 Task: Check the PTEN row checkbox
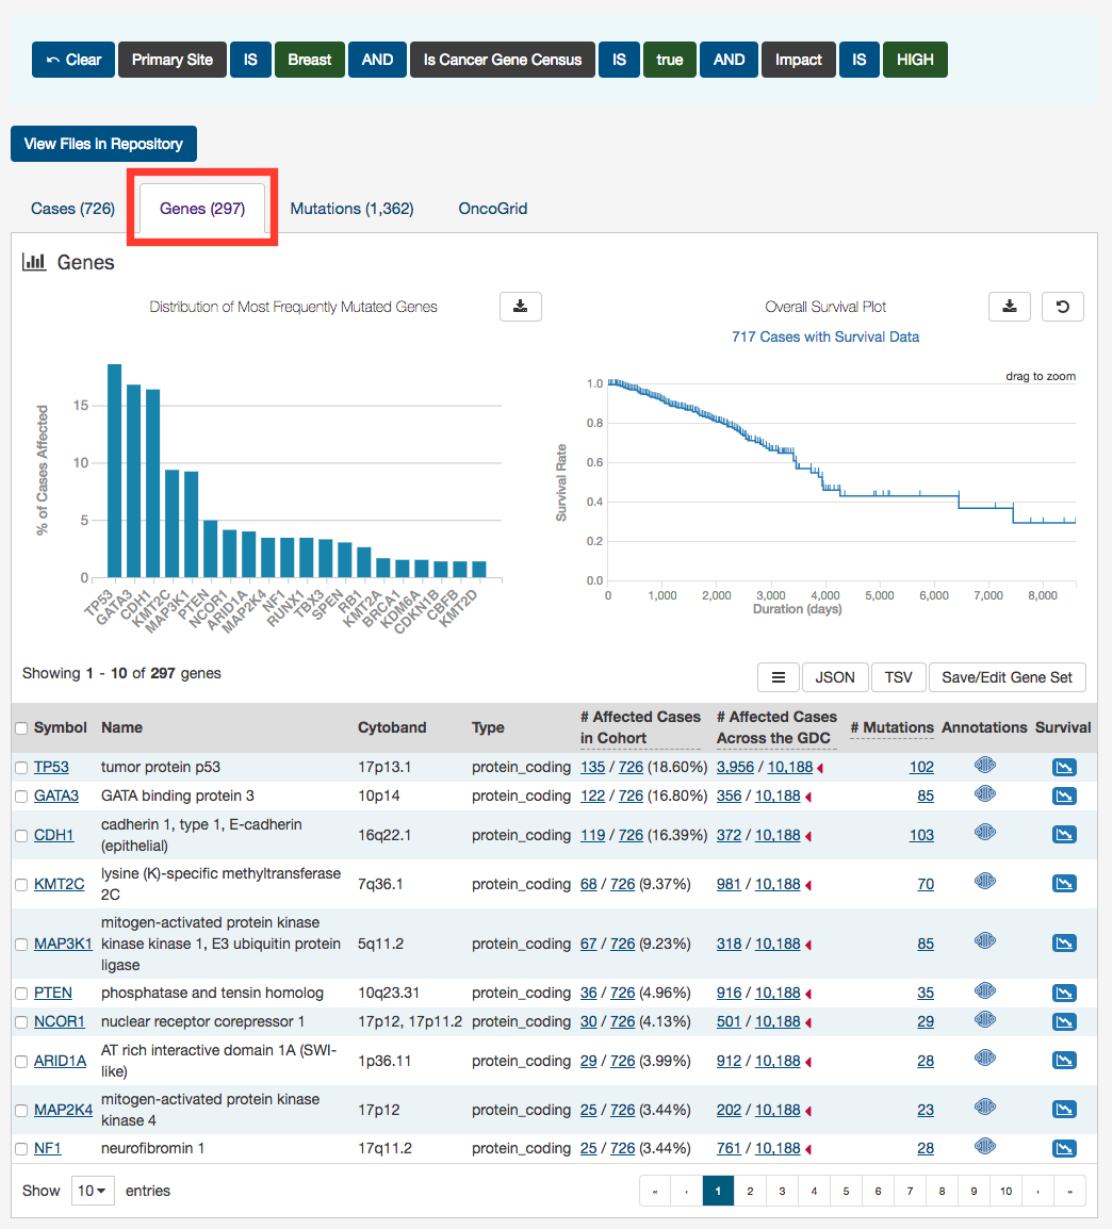click(21, 994)
